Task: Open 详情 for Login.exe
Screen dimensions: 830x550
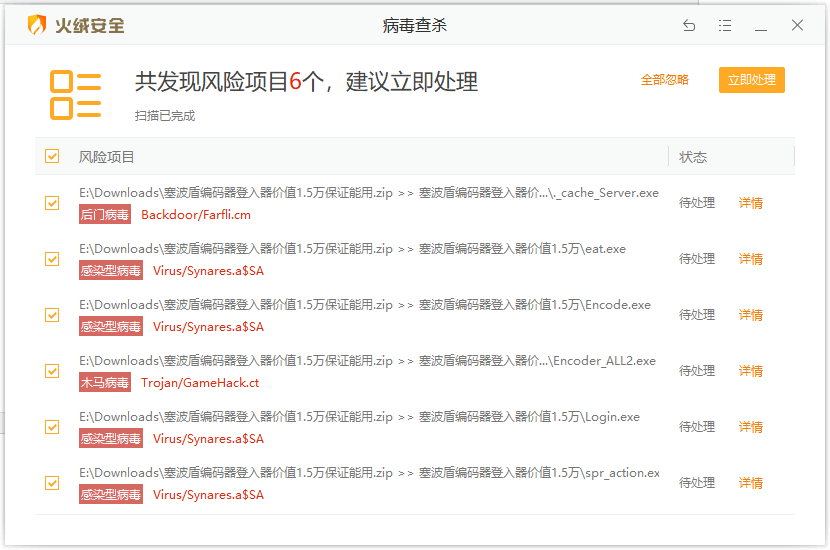Action: coord(751,427)
